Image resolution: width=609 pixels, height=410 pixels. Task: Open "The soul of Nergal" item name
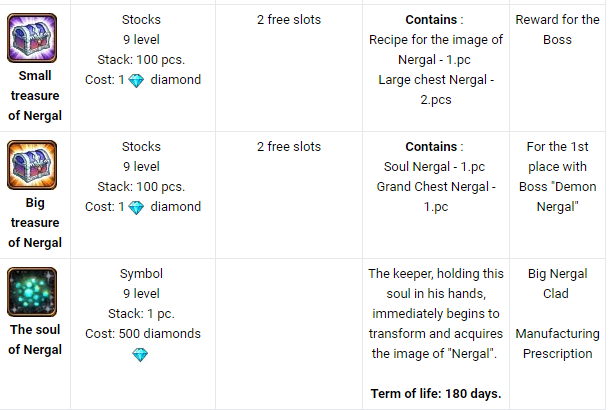[35, 339]
